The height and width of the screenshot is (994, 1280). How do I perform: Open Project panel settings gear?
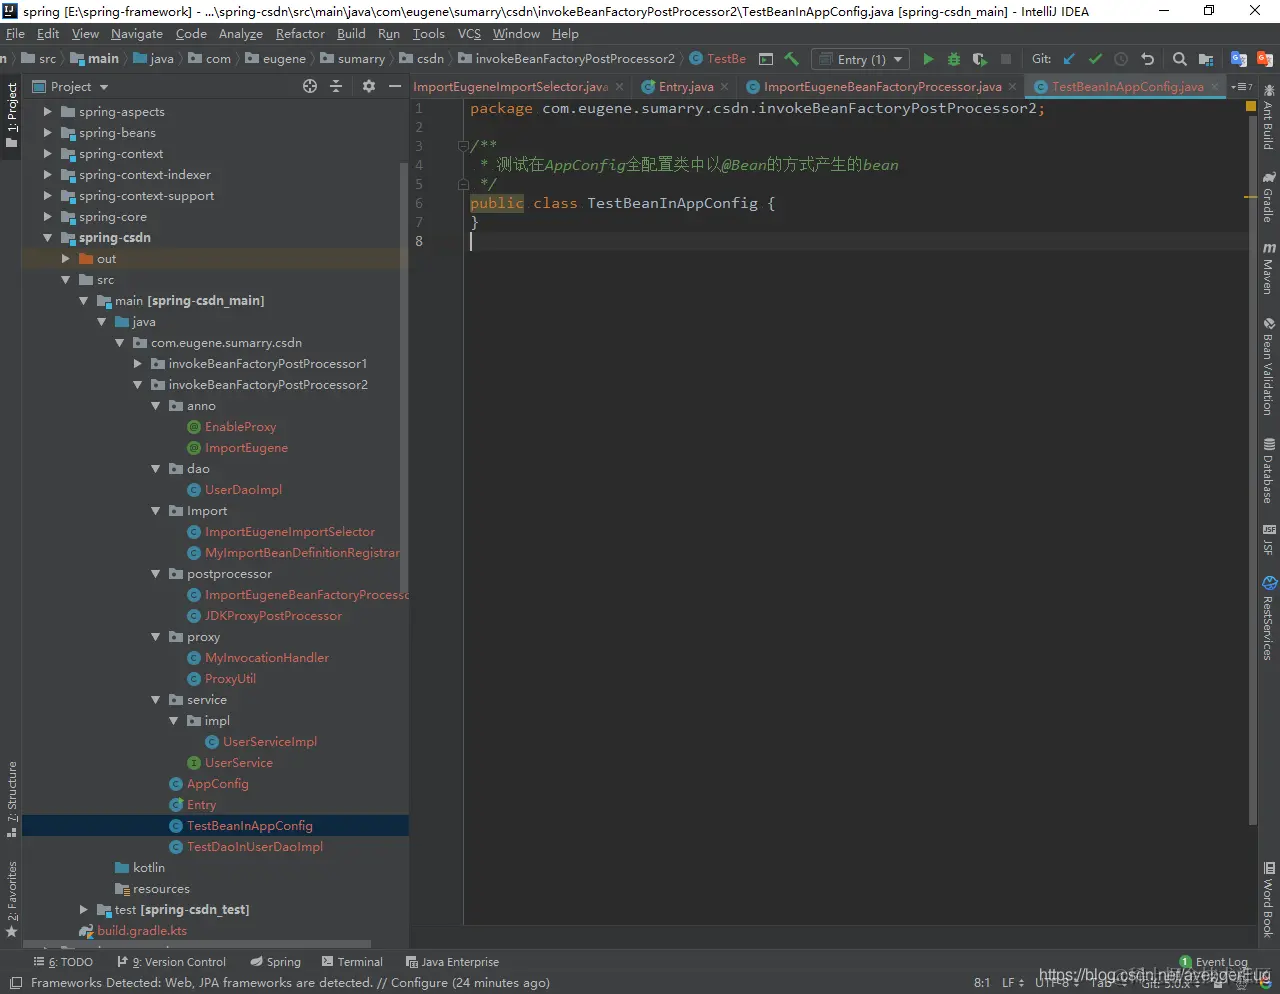click(x=368, y=87)
